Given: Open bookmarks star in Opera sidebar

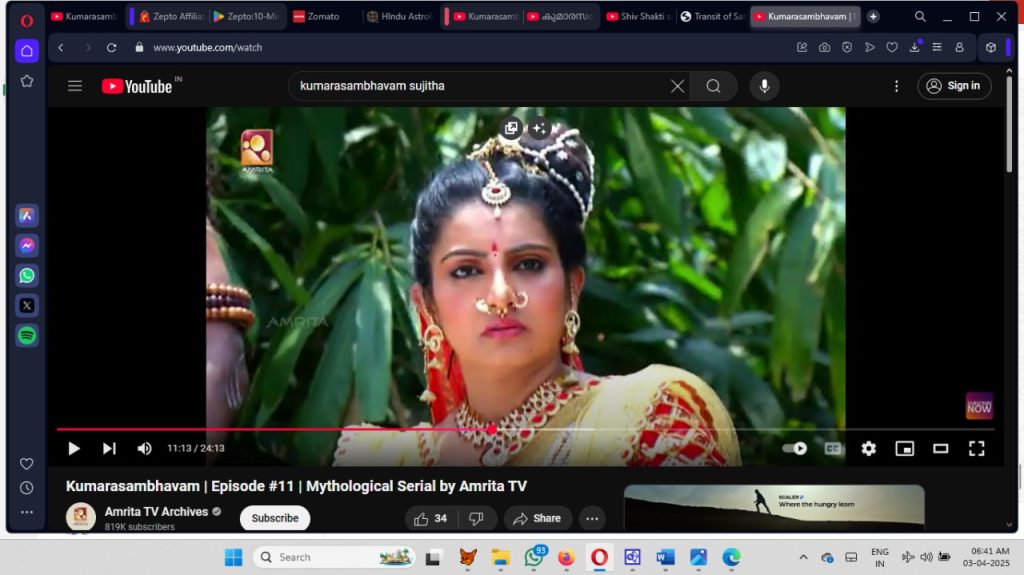Looking at the screenshot, I should [x=27, y=82].
